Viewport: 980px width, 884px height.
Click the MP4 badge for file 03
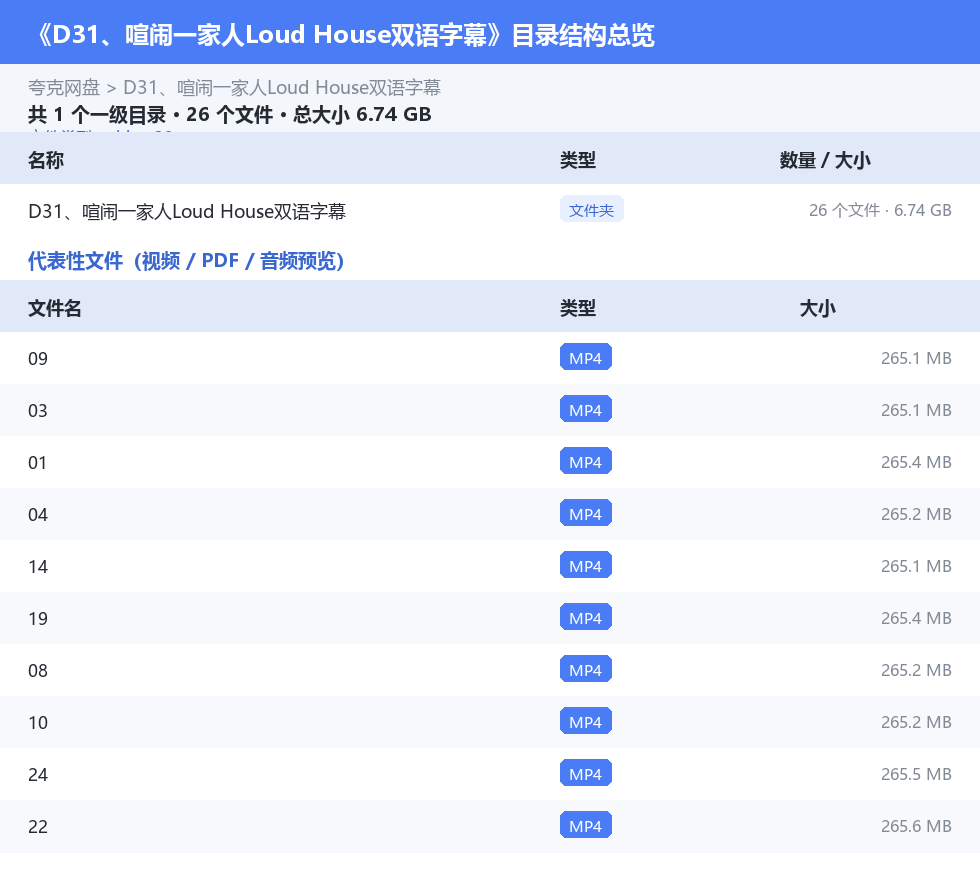586,409
